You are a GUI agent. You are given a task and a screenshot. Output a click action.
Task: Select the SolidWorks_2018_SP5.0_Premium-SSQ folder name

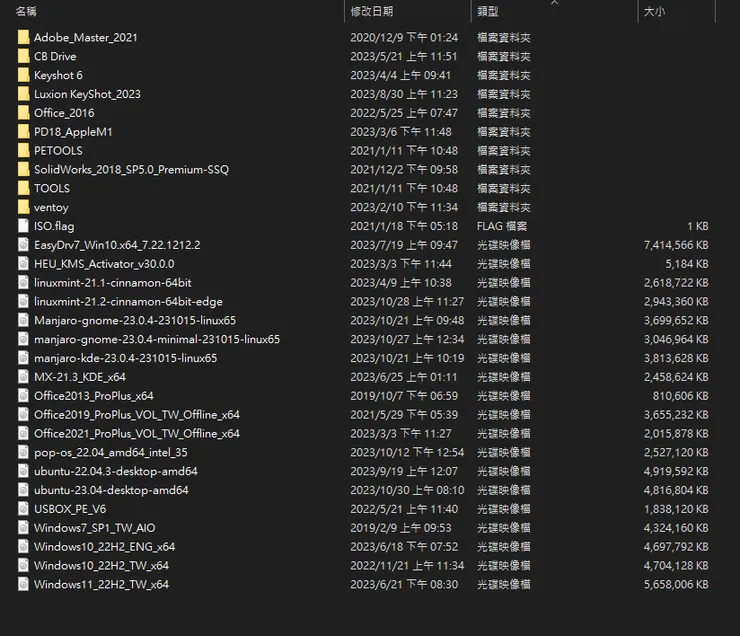pyautogui.click(x=131, y=170)
